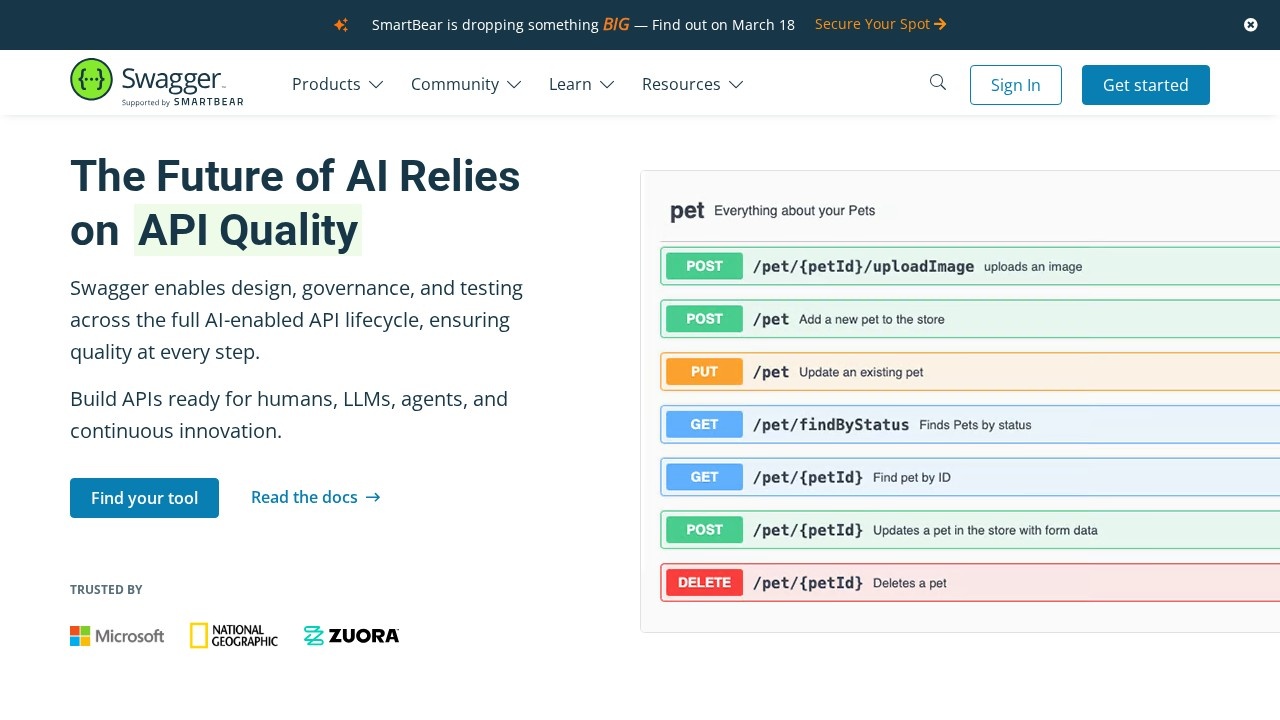Click the Zuora logo
The width and height of the screenshot is (1280, 720).
[351, 636]
